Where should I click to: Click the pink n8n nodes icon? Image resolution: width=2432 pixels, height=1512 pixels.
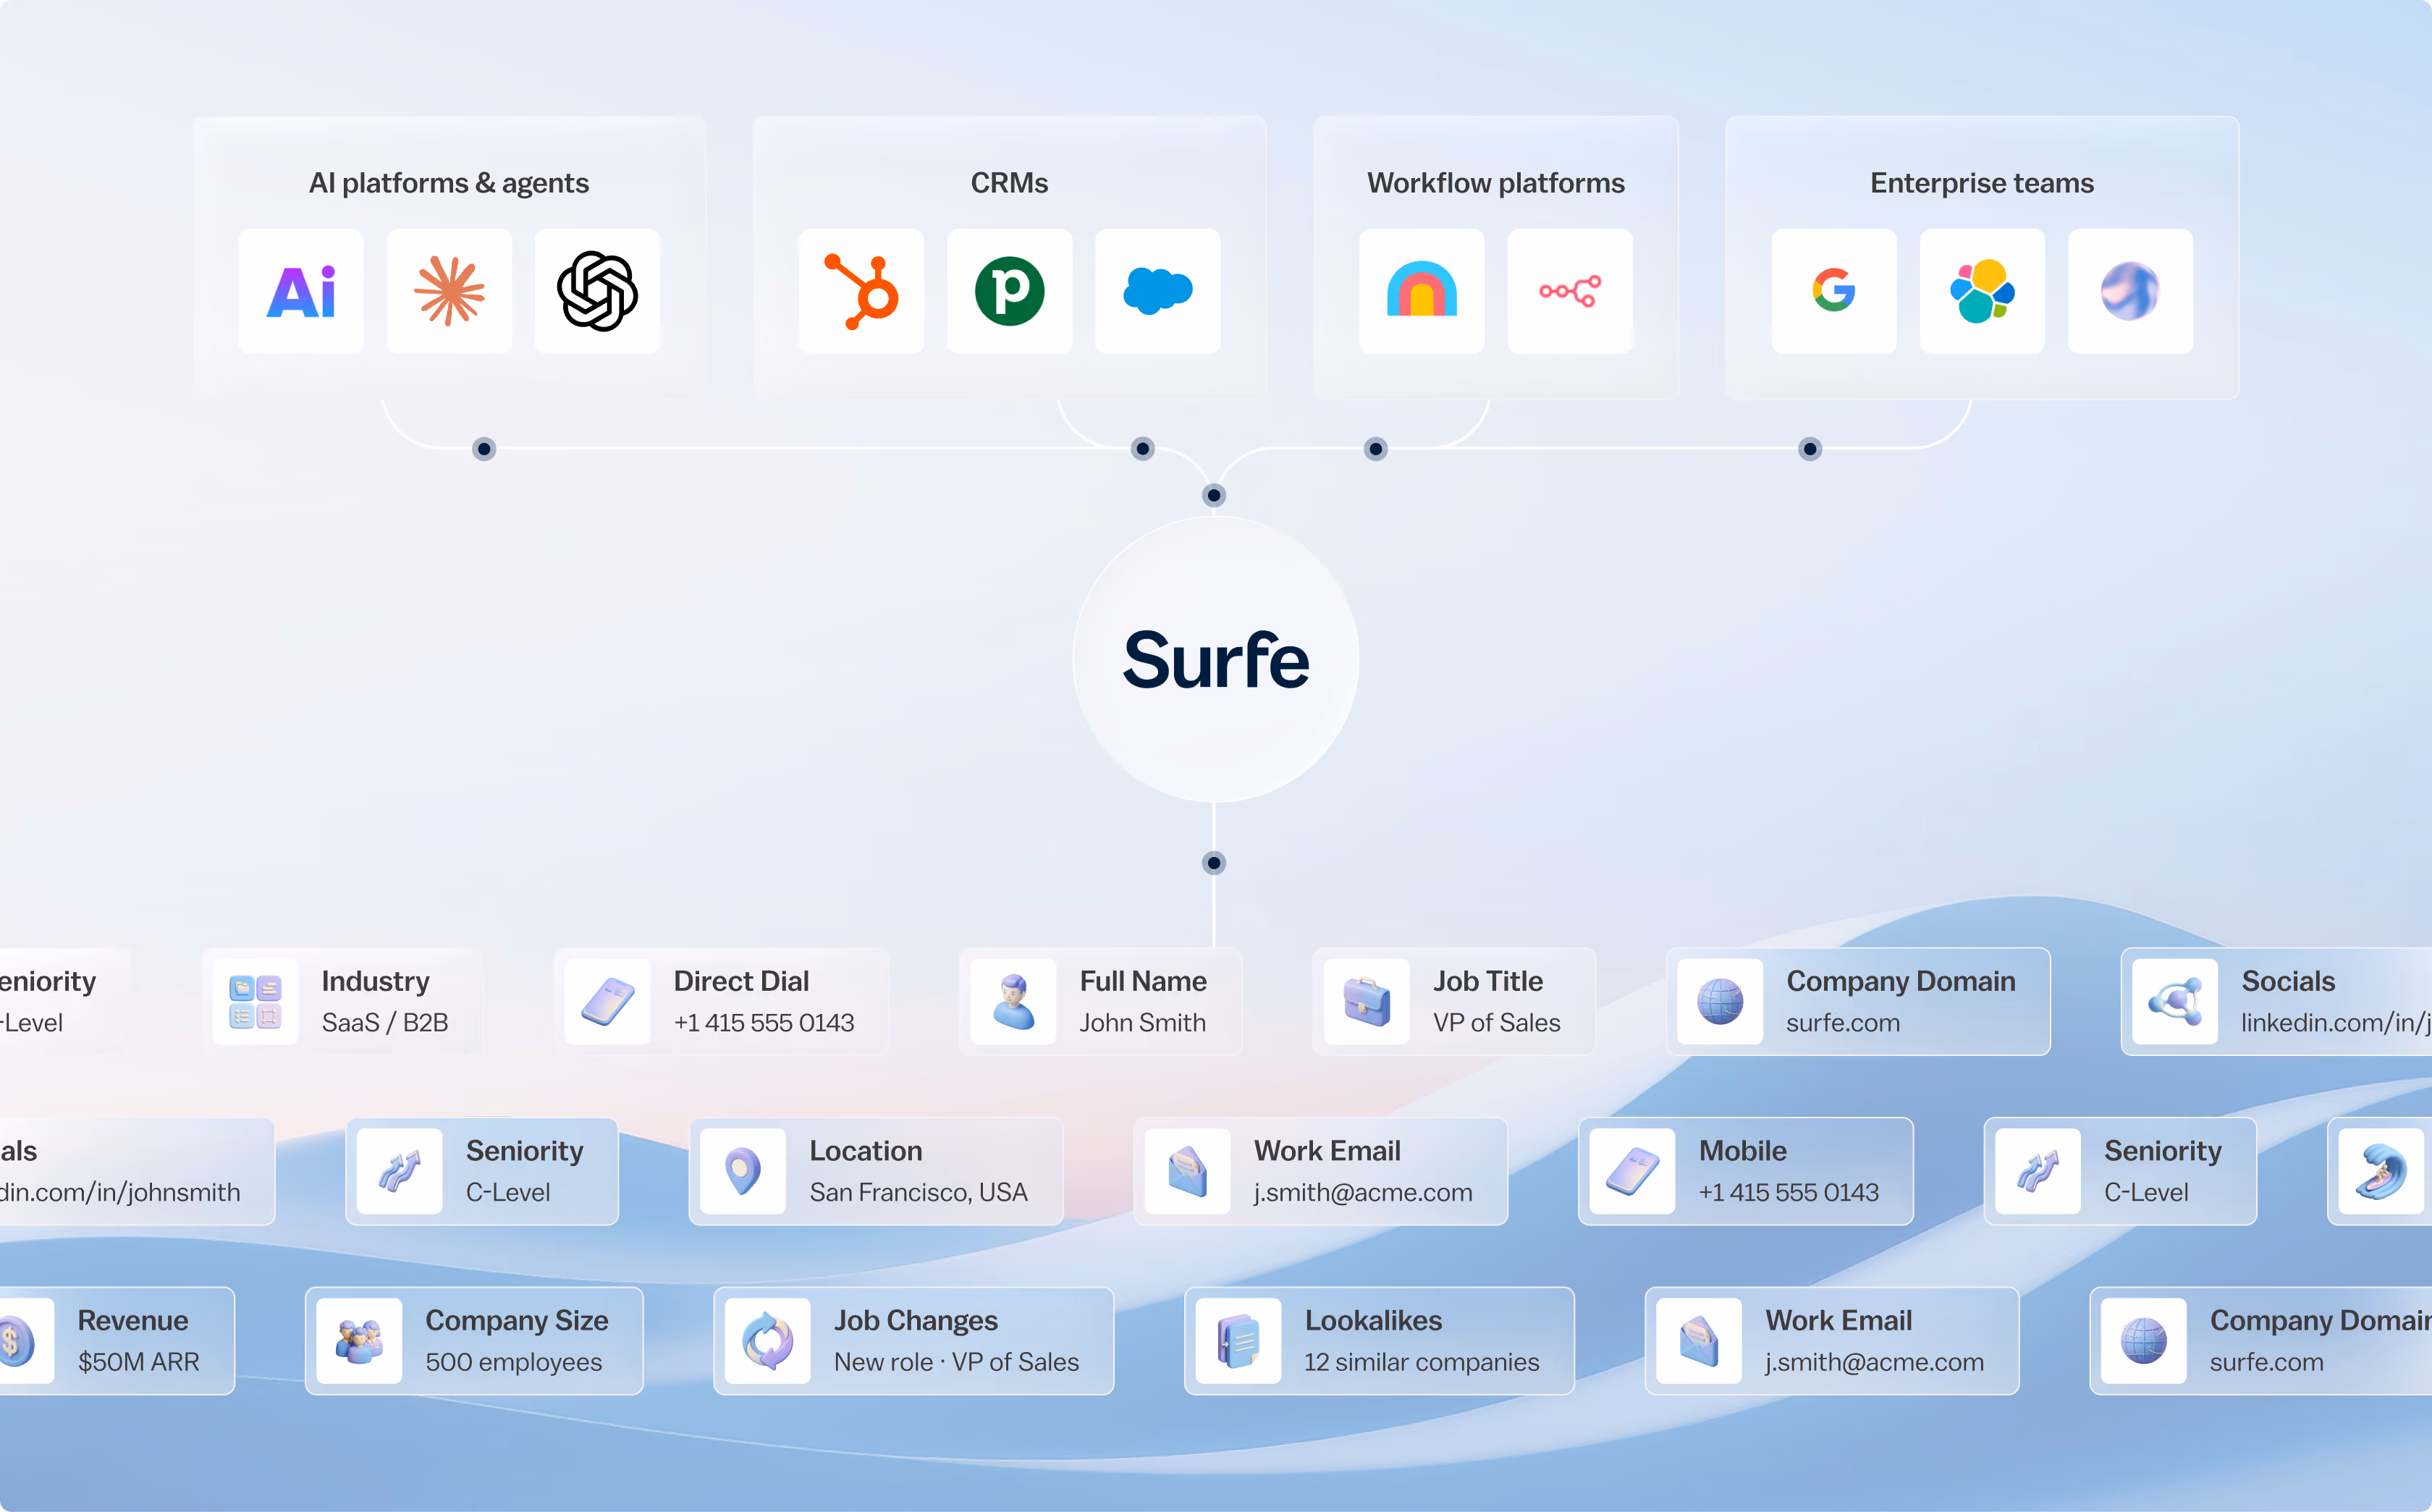(x=1569, y=291)
